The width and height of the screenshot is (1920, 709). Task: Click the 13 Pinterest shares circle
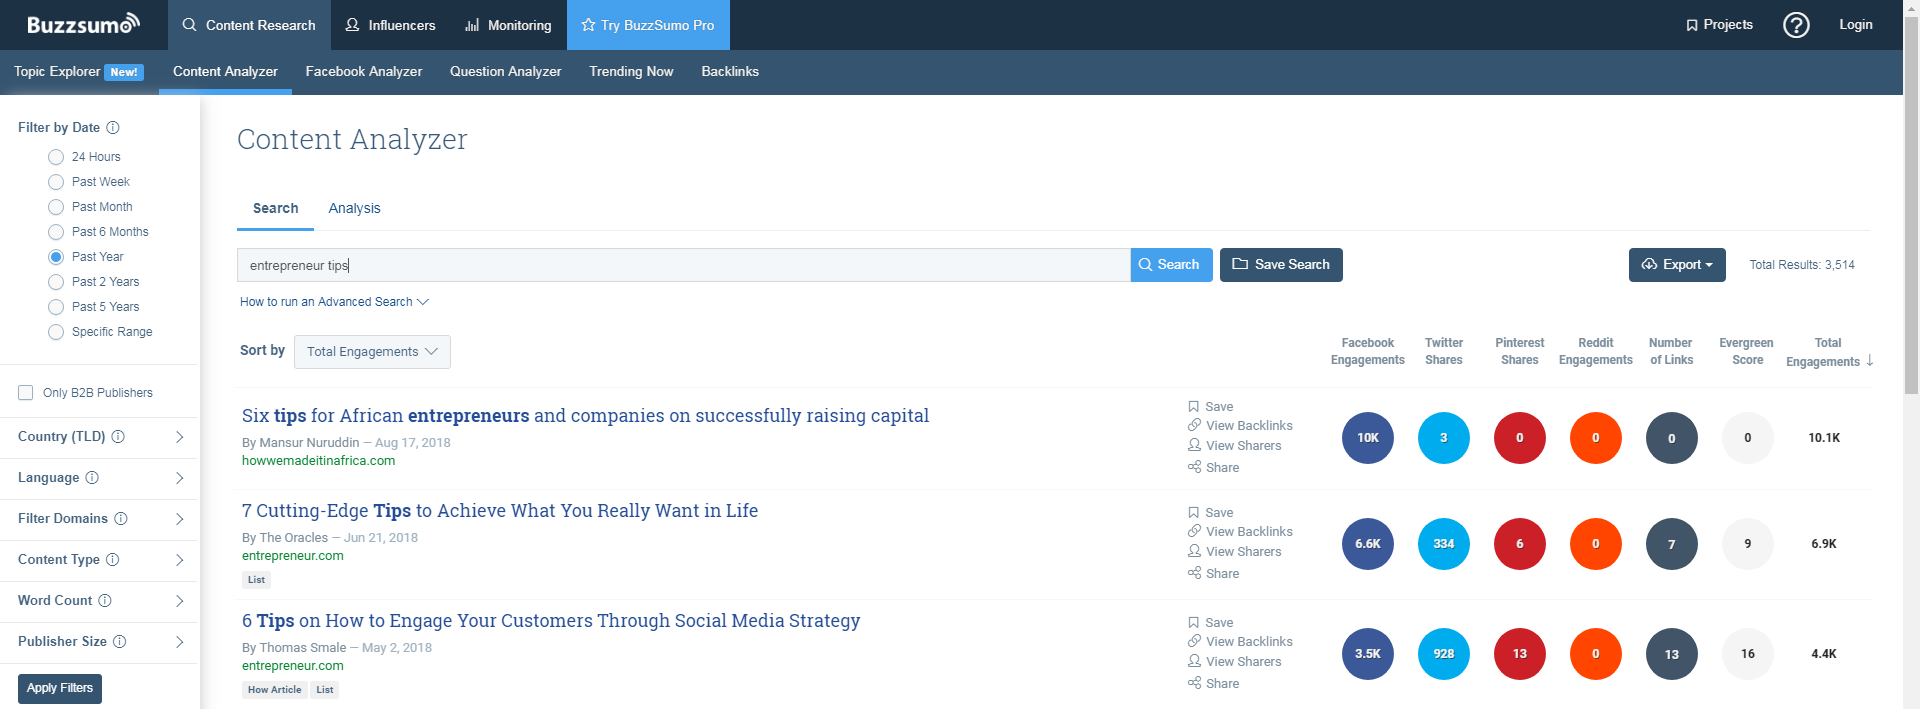[1520, 654]
